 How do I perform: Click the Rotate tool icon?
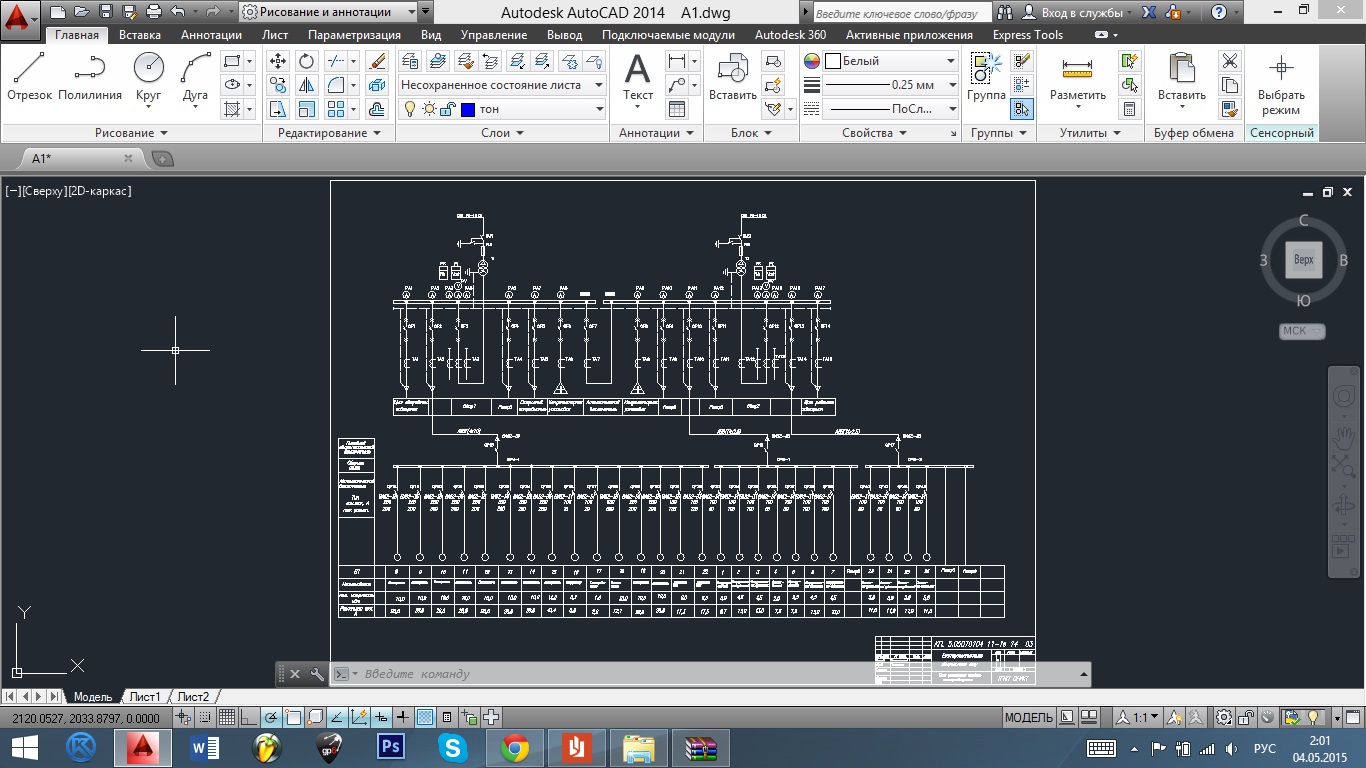coord(307,61)
